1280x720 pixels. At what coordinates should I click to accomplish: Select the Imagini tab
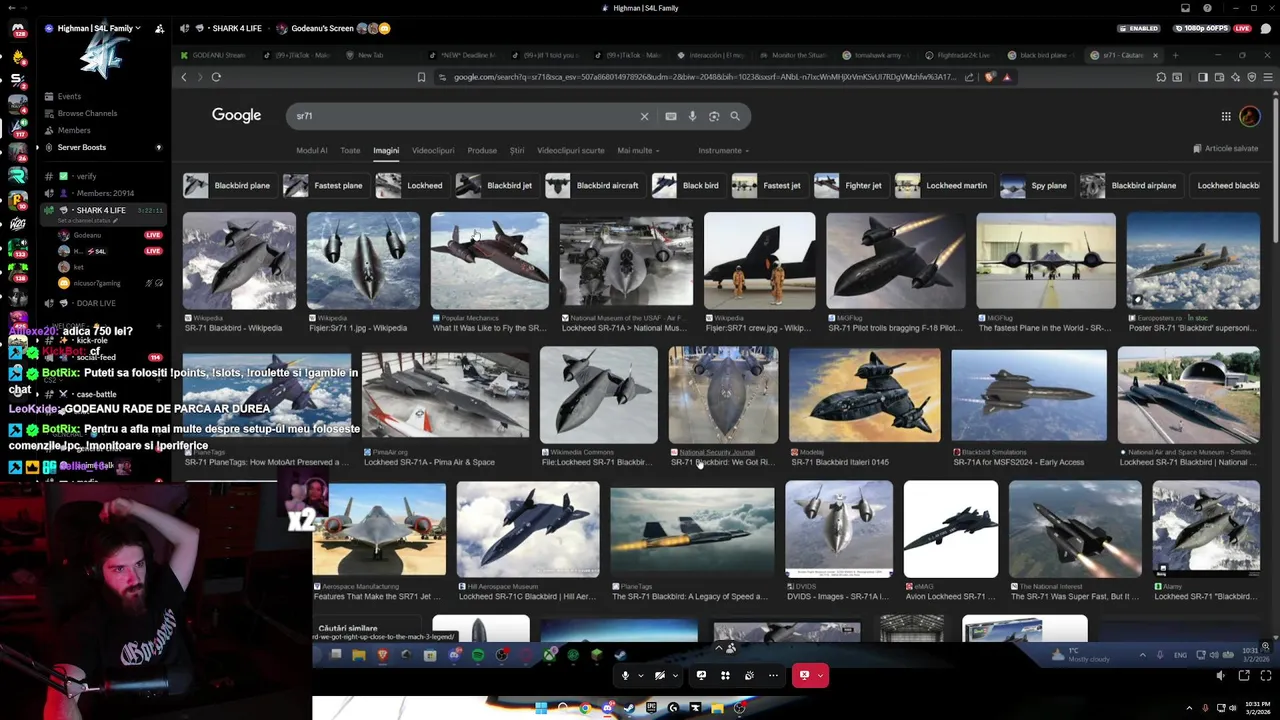(x=386, y=150)
